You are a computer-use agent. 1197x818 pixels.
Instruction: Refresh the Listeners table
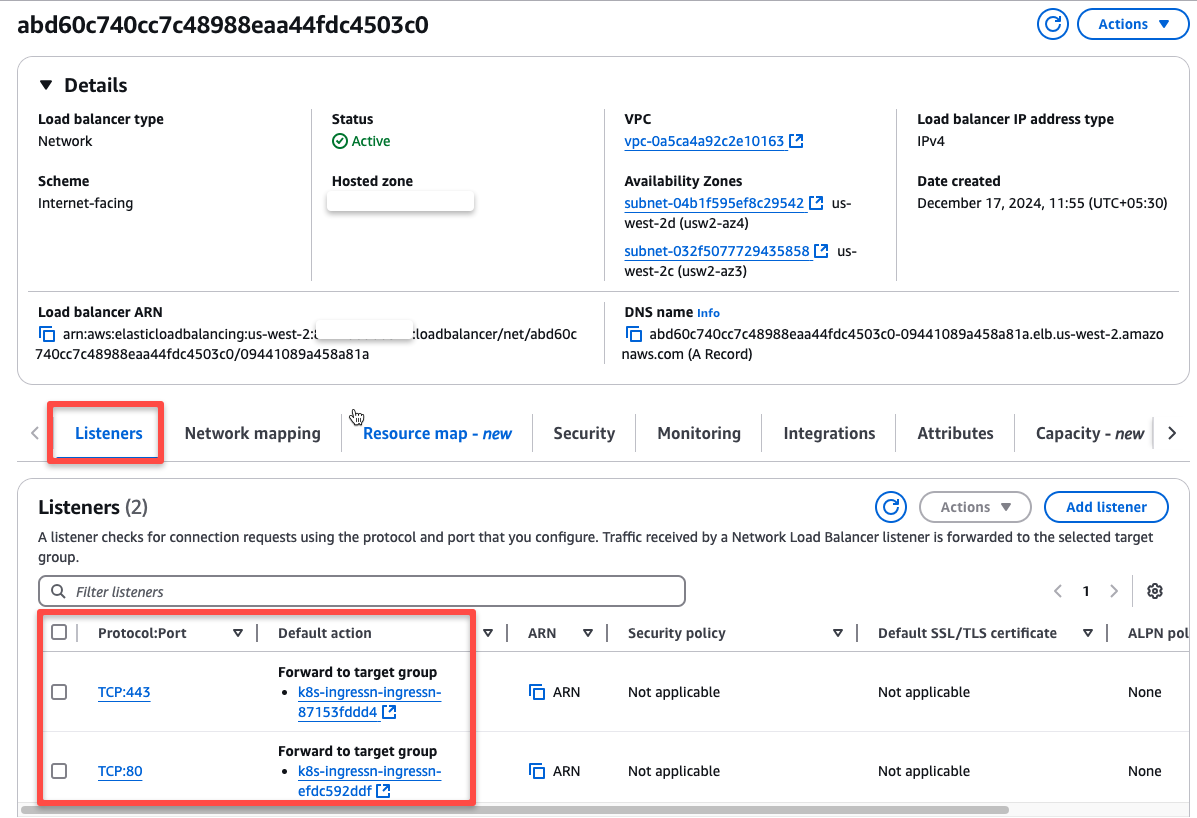click(x=891, y=506)
